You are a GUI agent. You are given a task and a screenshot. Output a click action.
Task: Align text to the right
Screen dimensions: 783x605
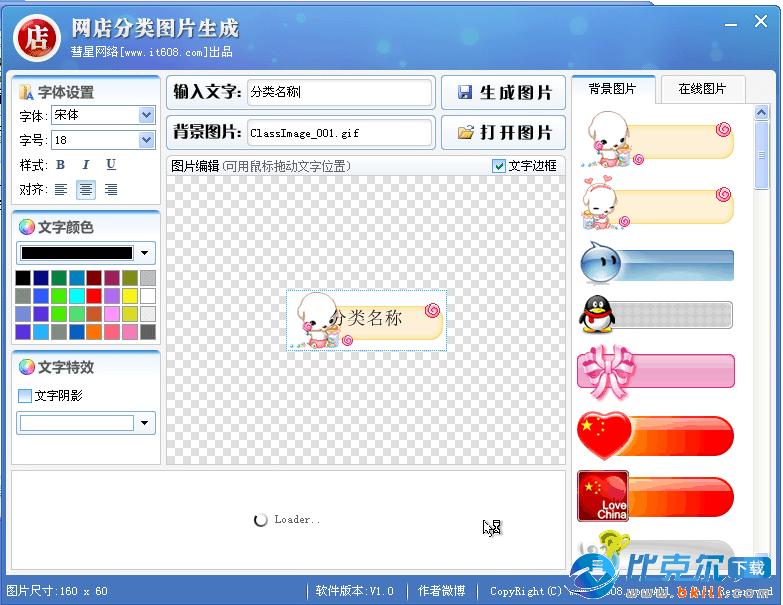click(x=111, y=189)
